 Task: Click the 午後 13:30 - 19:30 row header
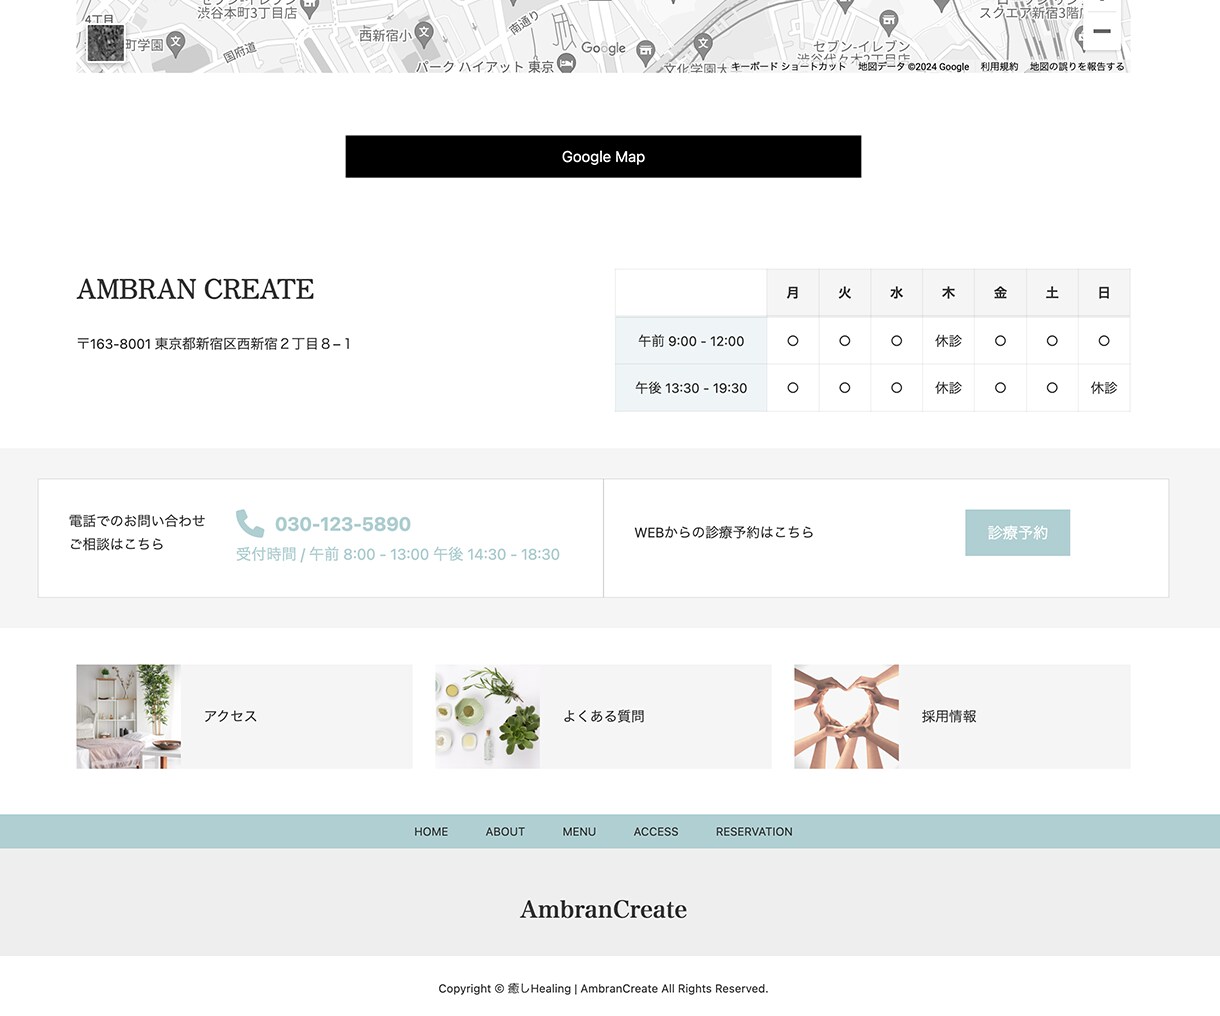(x=691, y=388)
